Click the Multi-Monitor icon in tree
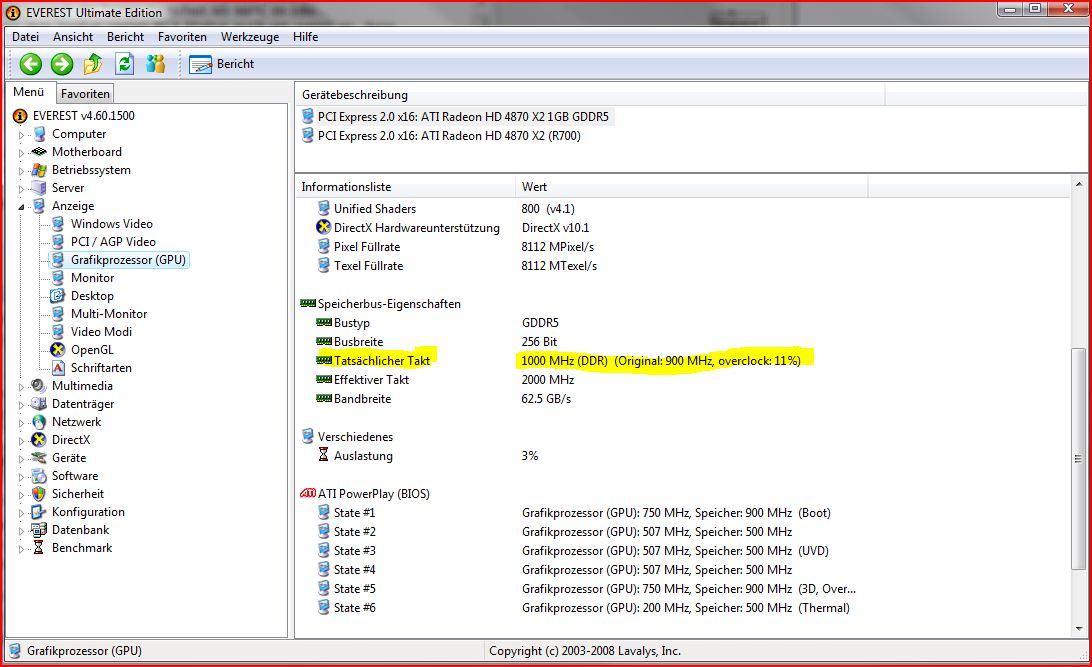Screen dimensions: 1092x667 click(x=58, y=314)
